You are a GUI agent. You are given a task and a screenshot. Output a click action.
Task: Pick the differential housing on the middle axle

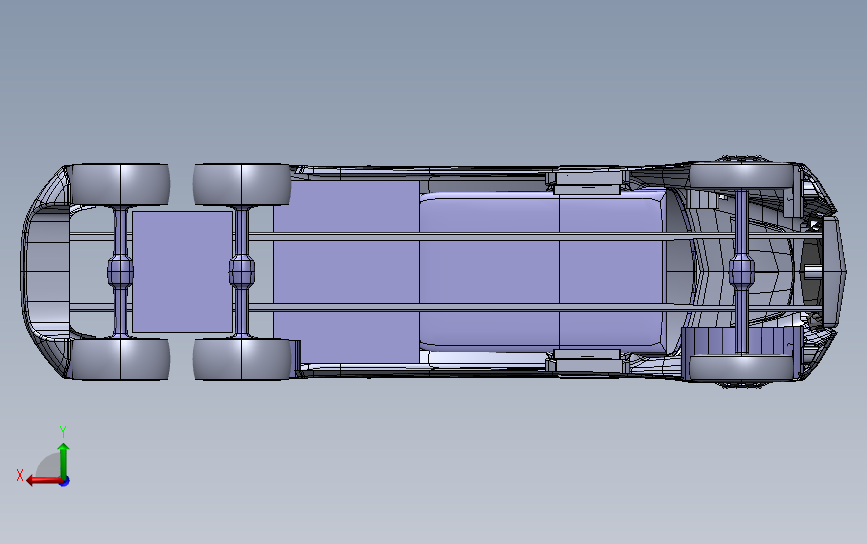(x=242, y=271)
